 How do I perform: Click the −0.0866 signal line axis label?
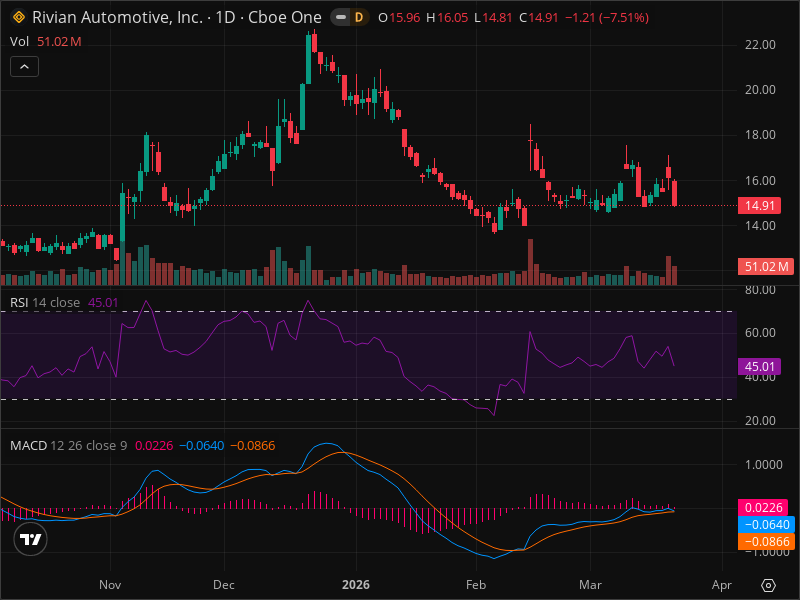[766, 541]
